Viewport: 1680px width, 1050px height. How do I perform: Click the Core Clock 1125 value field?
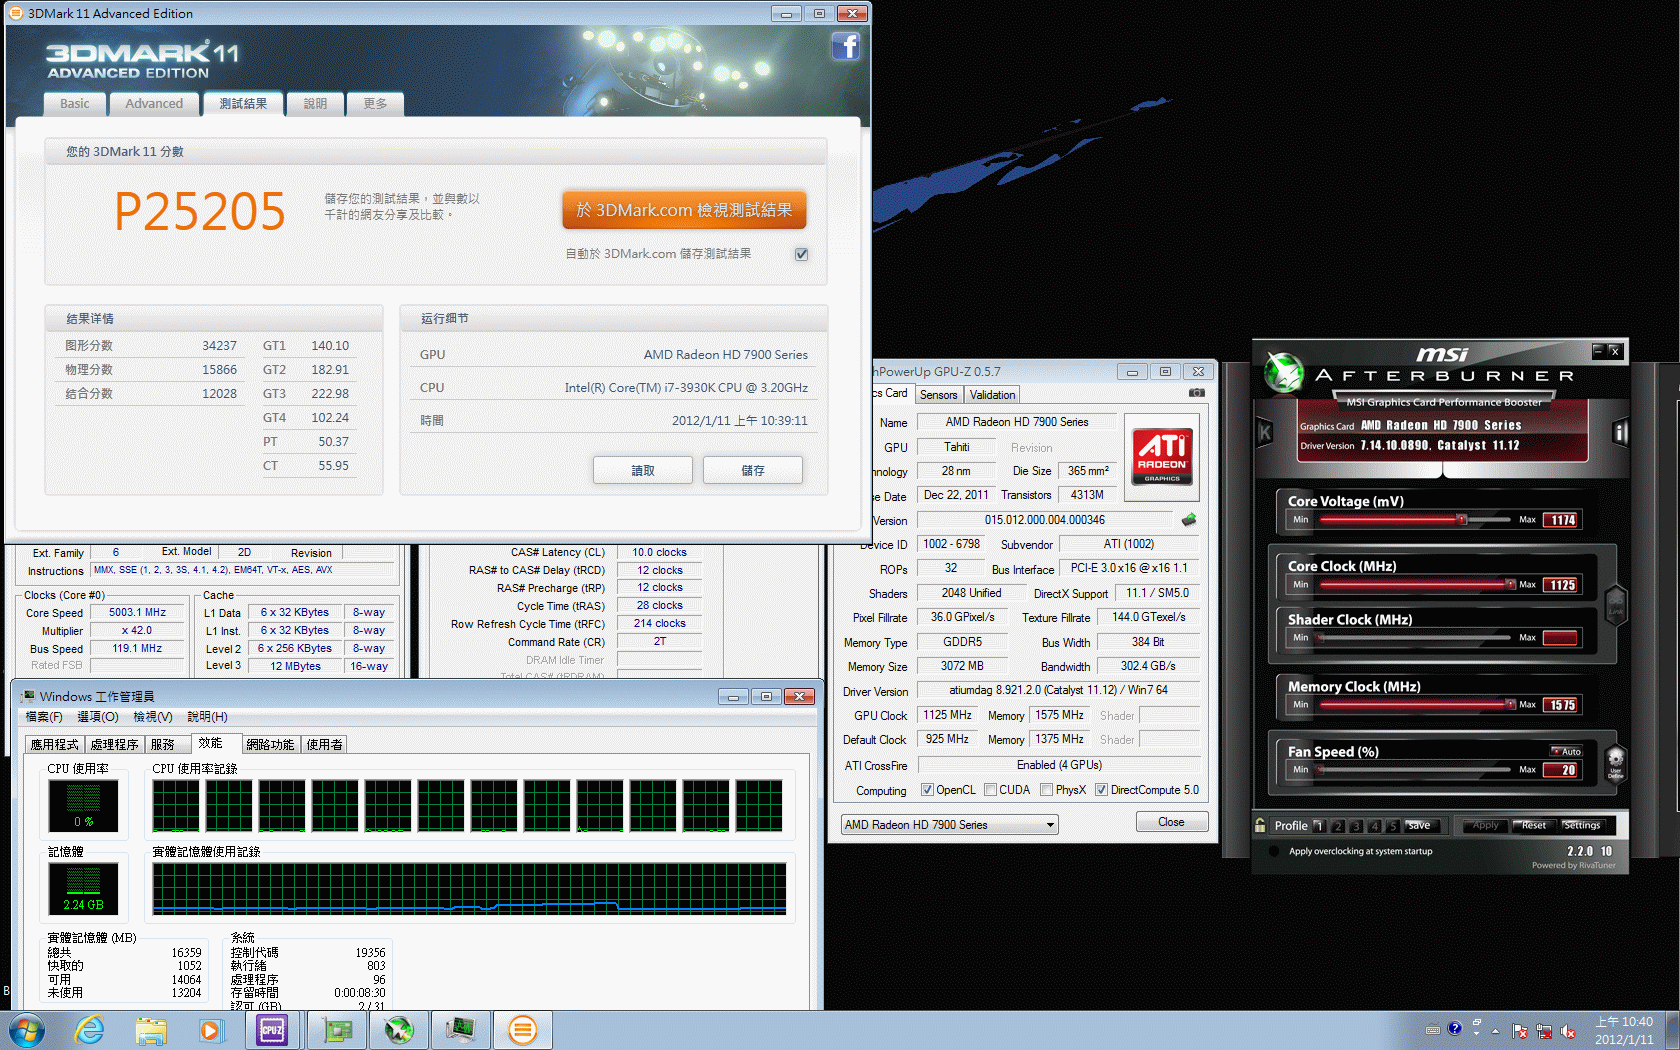[1562, 585]
